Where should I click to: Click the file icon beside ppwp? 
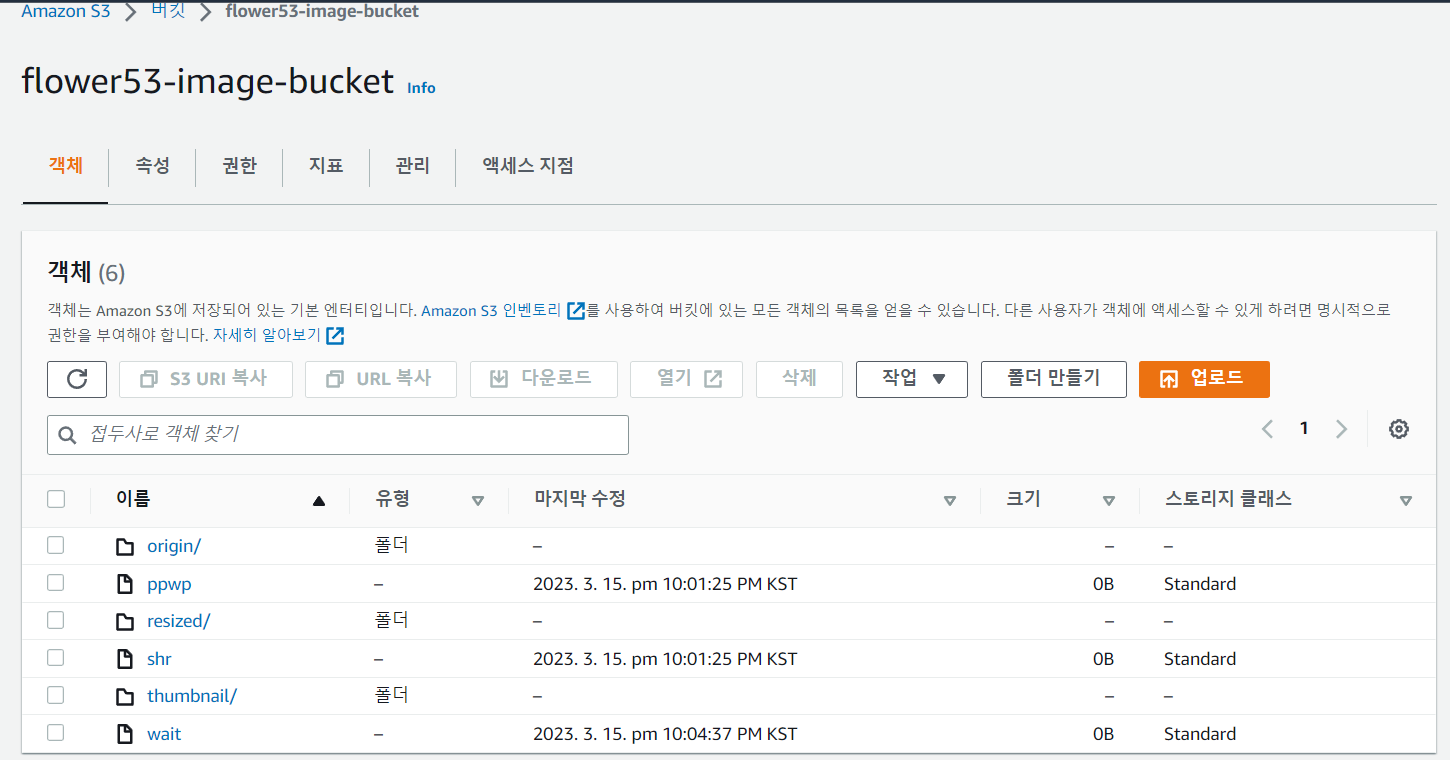[x=125, y=584]
